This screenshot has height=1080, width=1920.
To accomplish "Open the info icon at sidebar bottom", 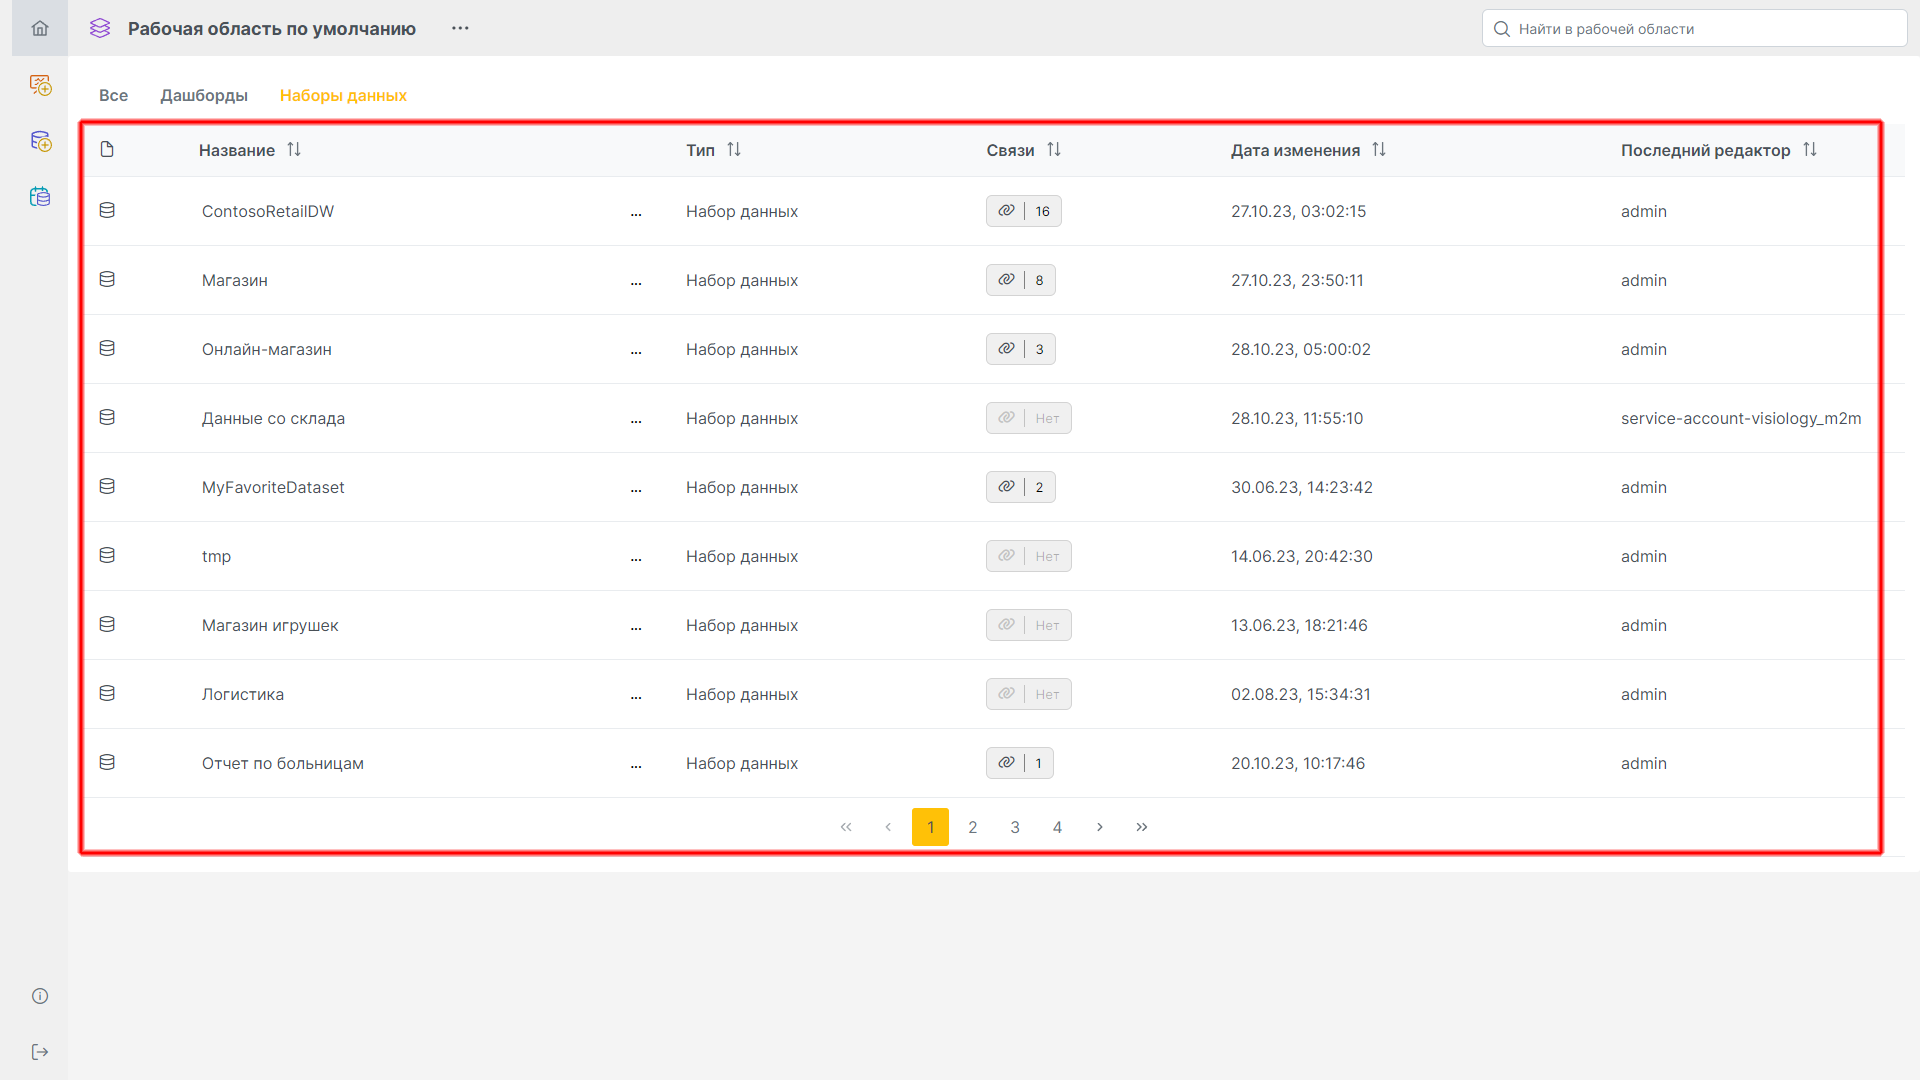I will click(40, 996).
